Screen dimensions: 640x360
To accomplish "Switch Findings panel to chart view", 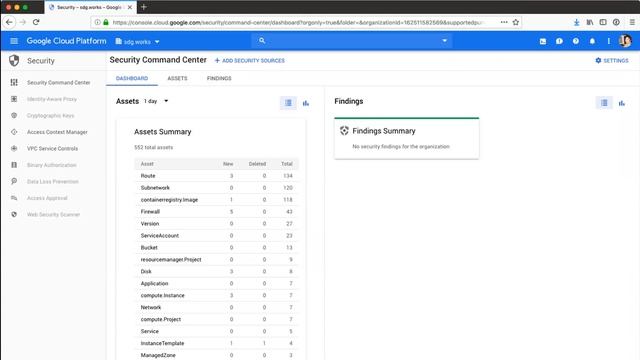I will pos(622,103).
